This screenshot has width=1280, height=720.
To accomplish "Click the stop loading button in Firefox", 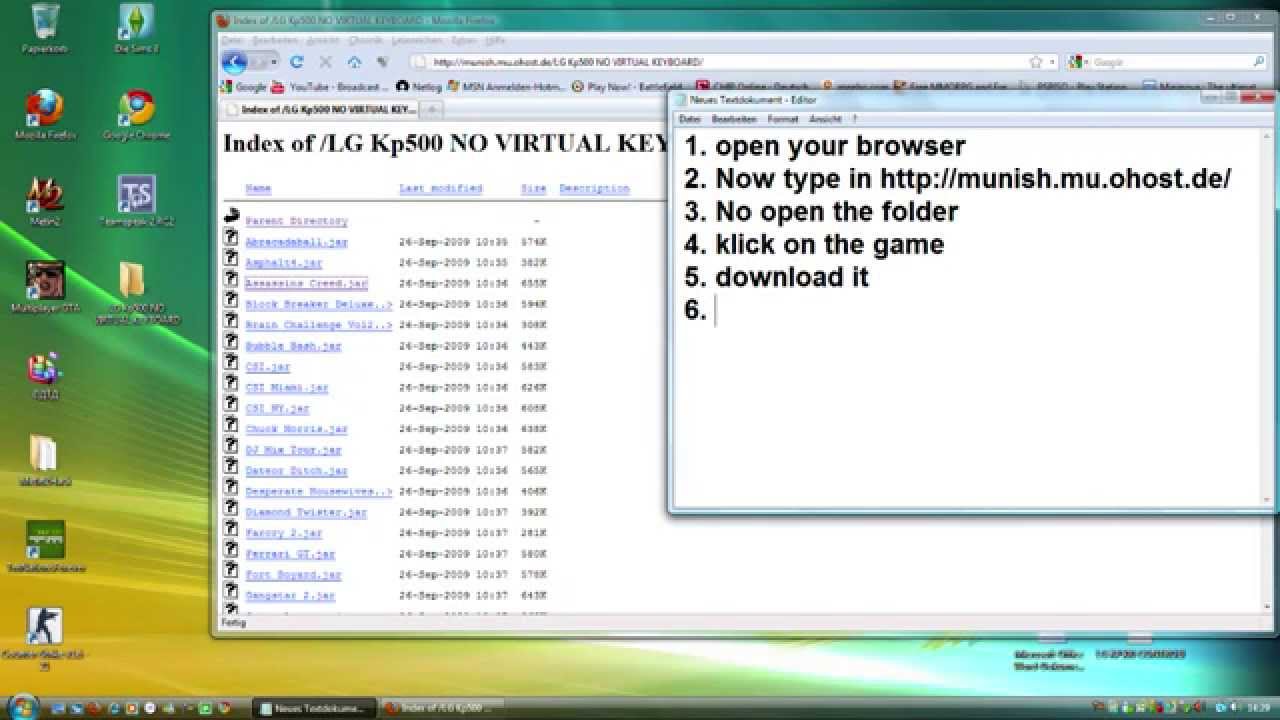I will (x=325, y=62).
